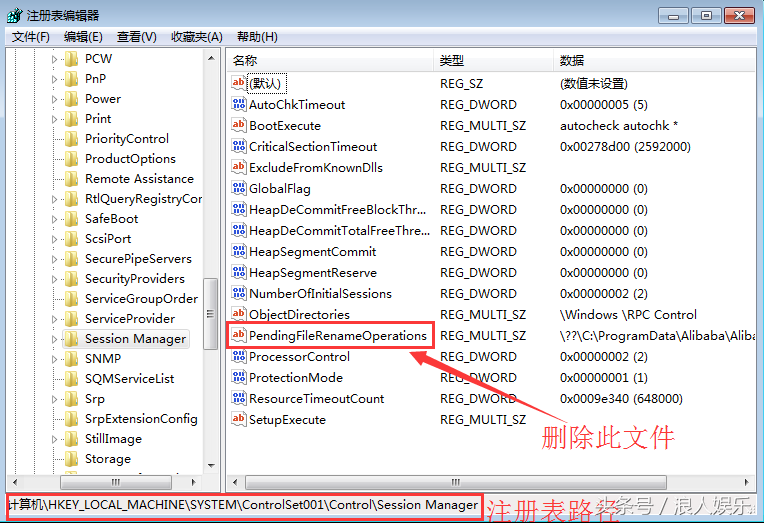Select the StillImage folder icon

coord(72,439)
